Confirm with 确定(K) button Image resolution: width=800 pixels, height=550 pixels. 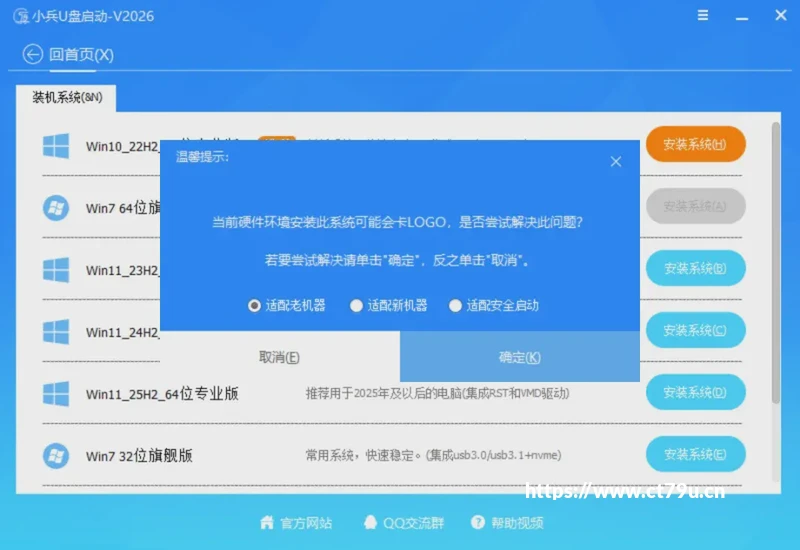click(x=520, y=357)
